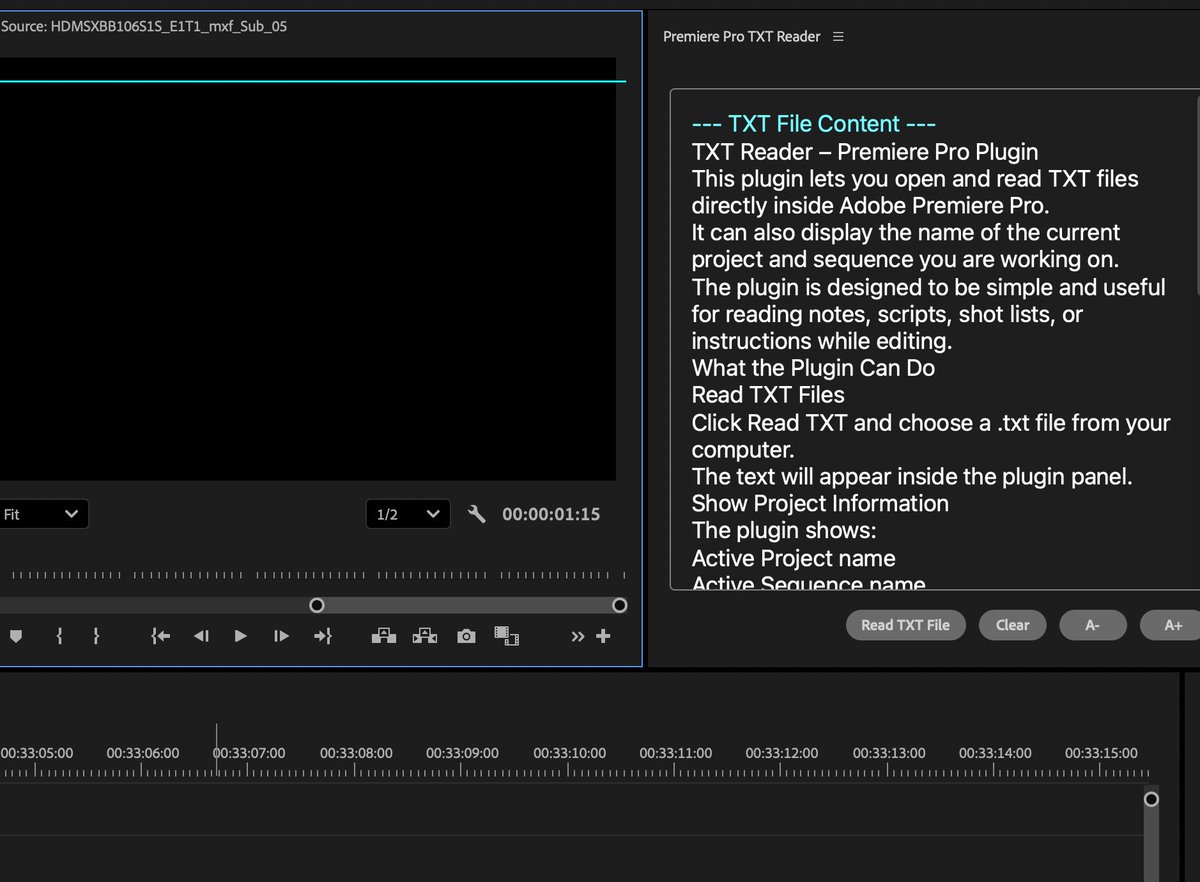Open Premiere Pro TXT Reader panel menu
Viewport: 1200px width, 882px height.
(x=838, y=36)
